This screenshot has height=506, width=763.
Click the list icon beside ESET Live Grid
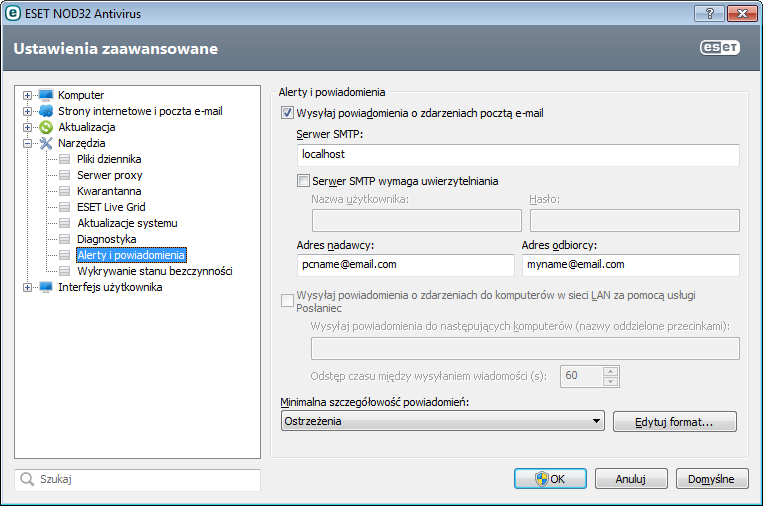click(64, 207)
